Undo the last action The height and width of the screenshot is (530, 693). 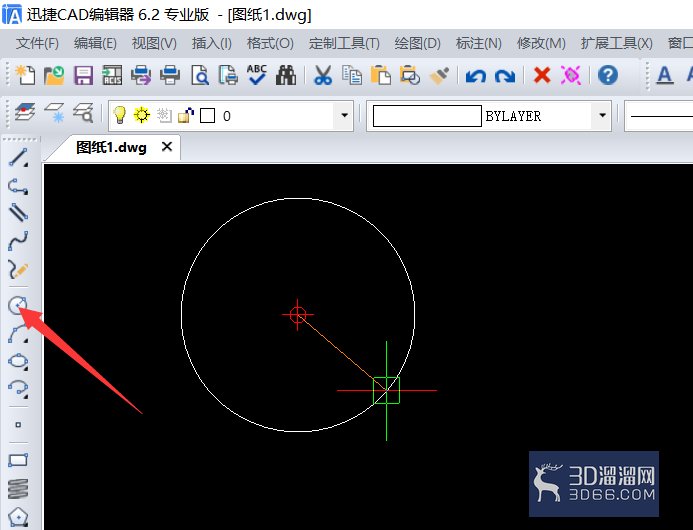click(476, 76)
